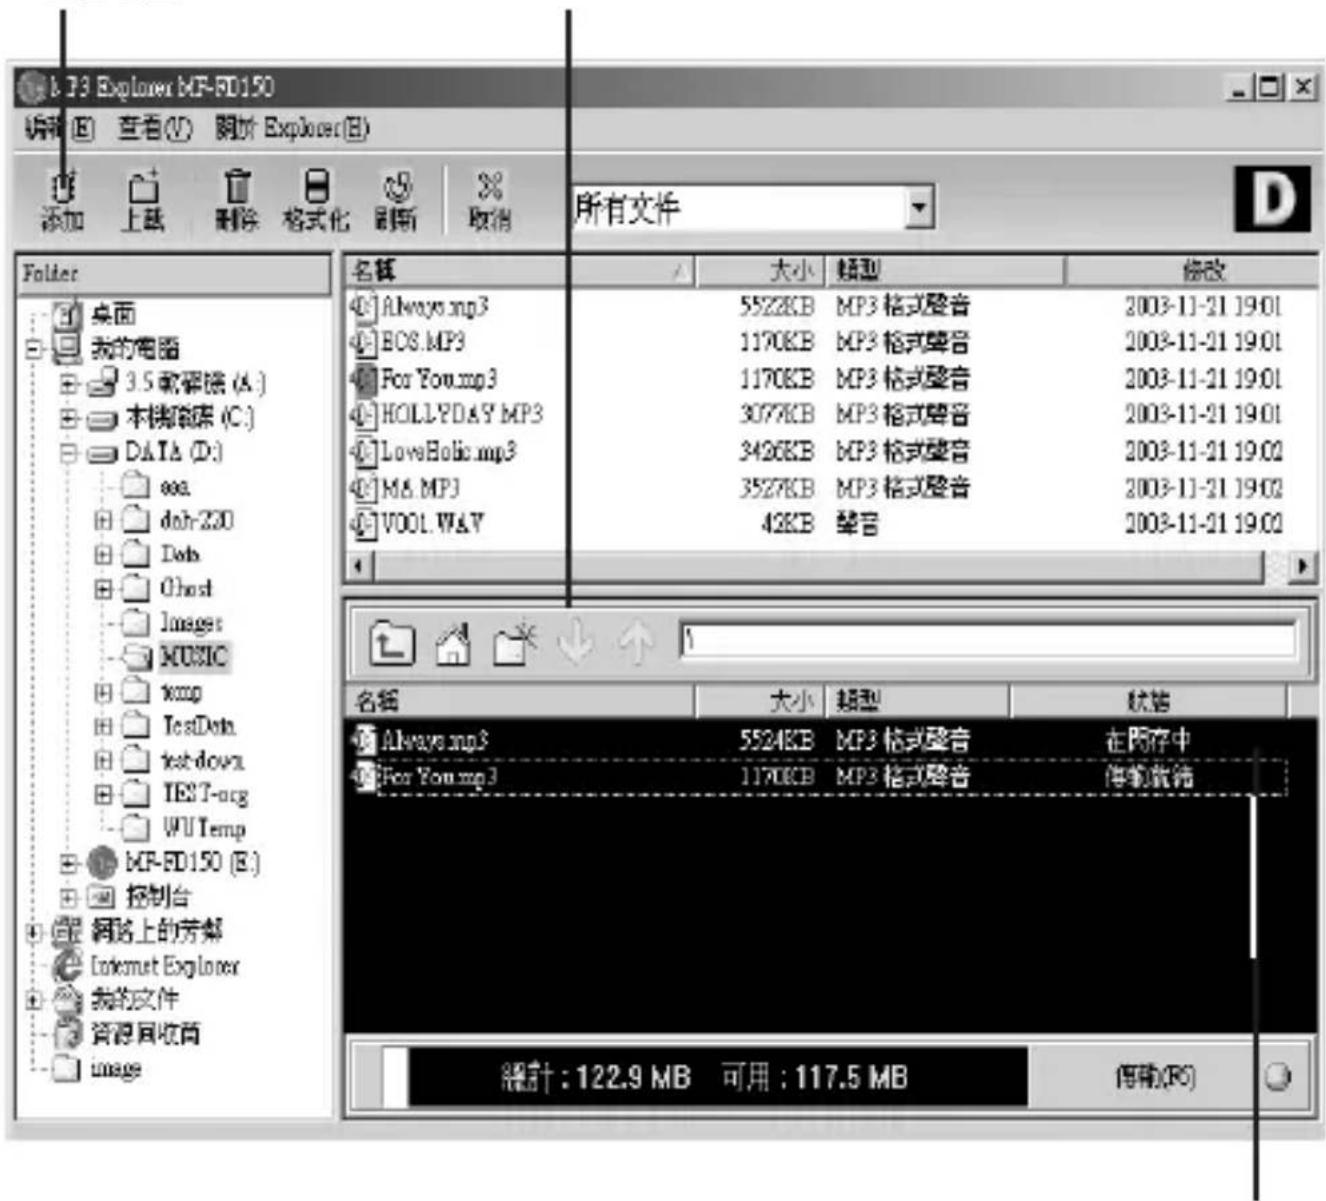Click the For You.mp3 file icon in upper list
1326x1201 pixels.
tap(362, 379)
